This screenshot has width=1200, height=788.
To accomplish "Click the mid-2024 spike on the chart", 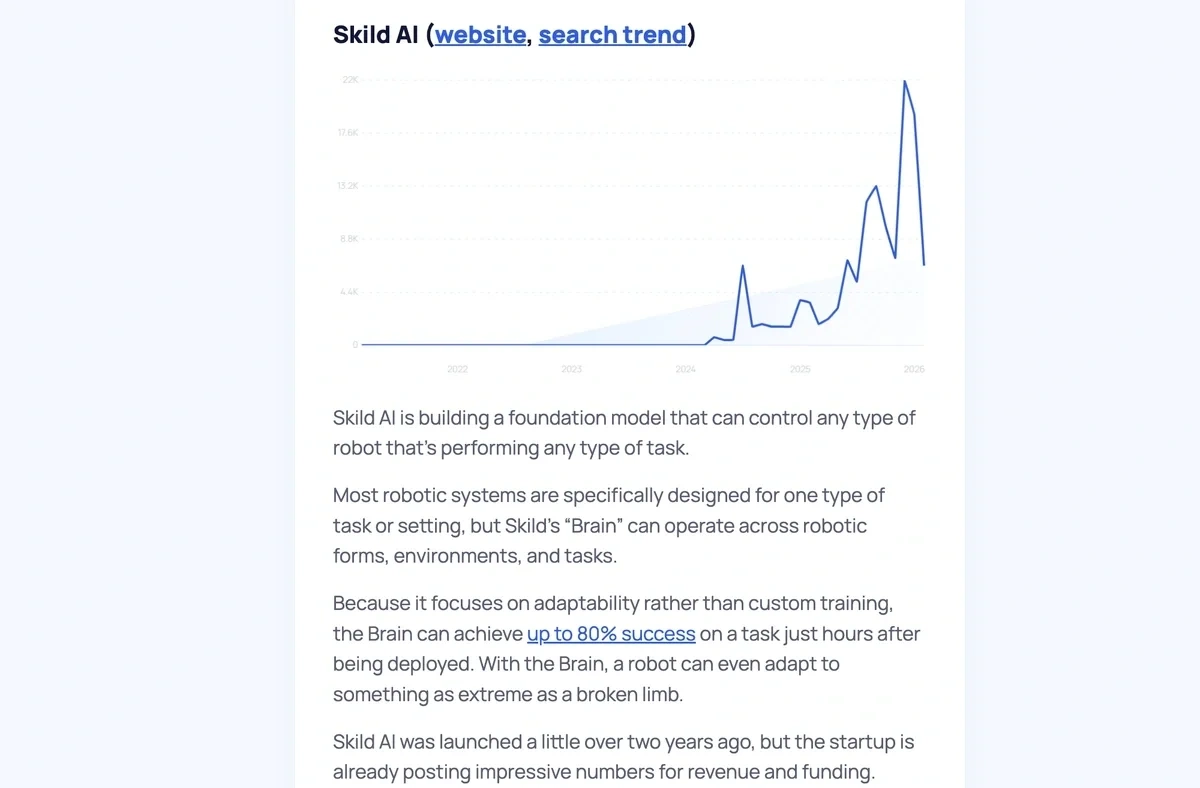I will click(x=742, y=266).
